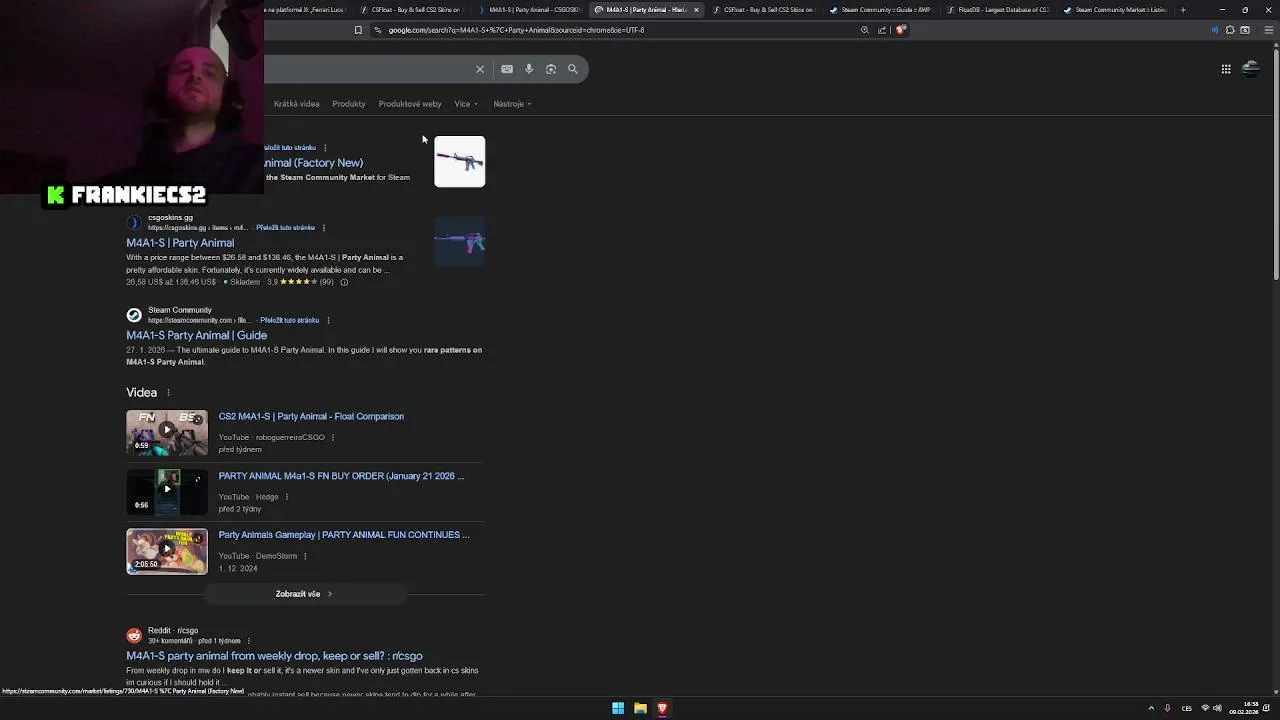Expand the Více filter dropdown
Image resolution: width=1280 pixels, height=720 pixels.
coord(465,104)
